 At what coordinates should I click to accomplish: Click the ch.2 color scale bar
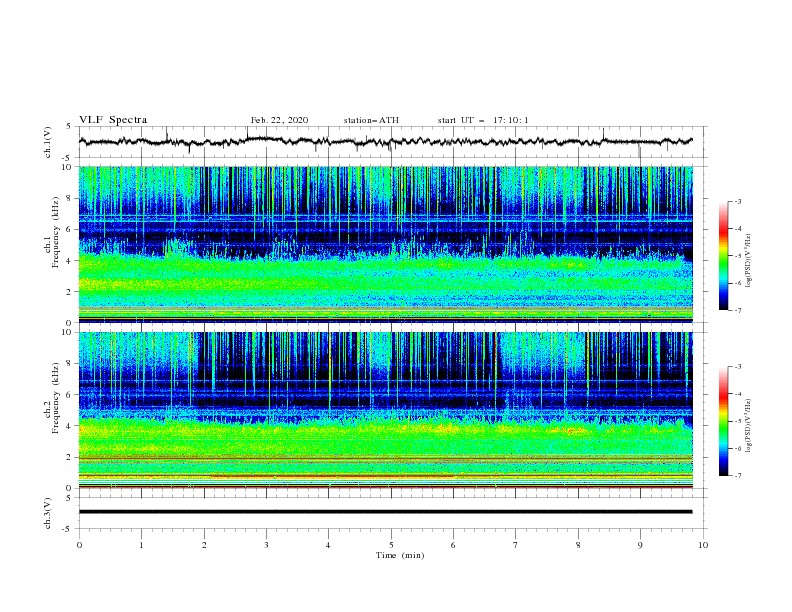click(x=723, y=421)
